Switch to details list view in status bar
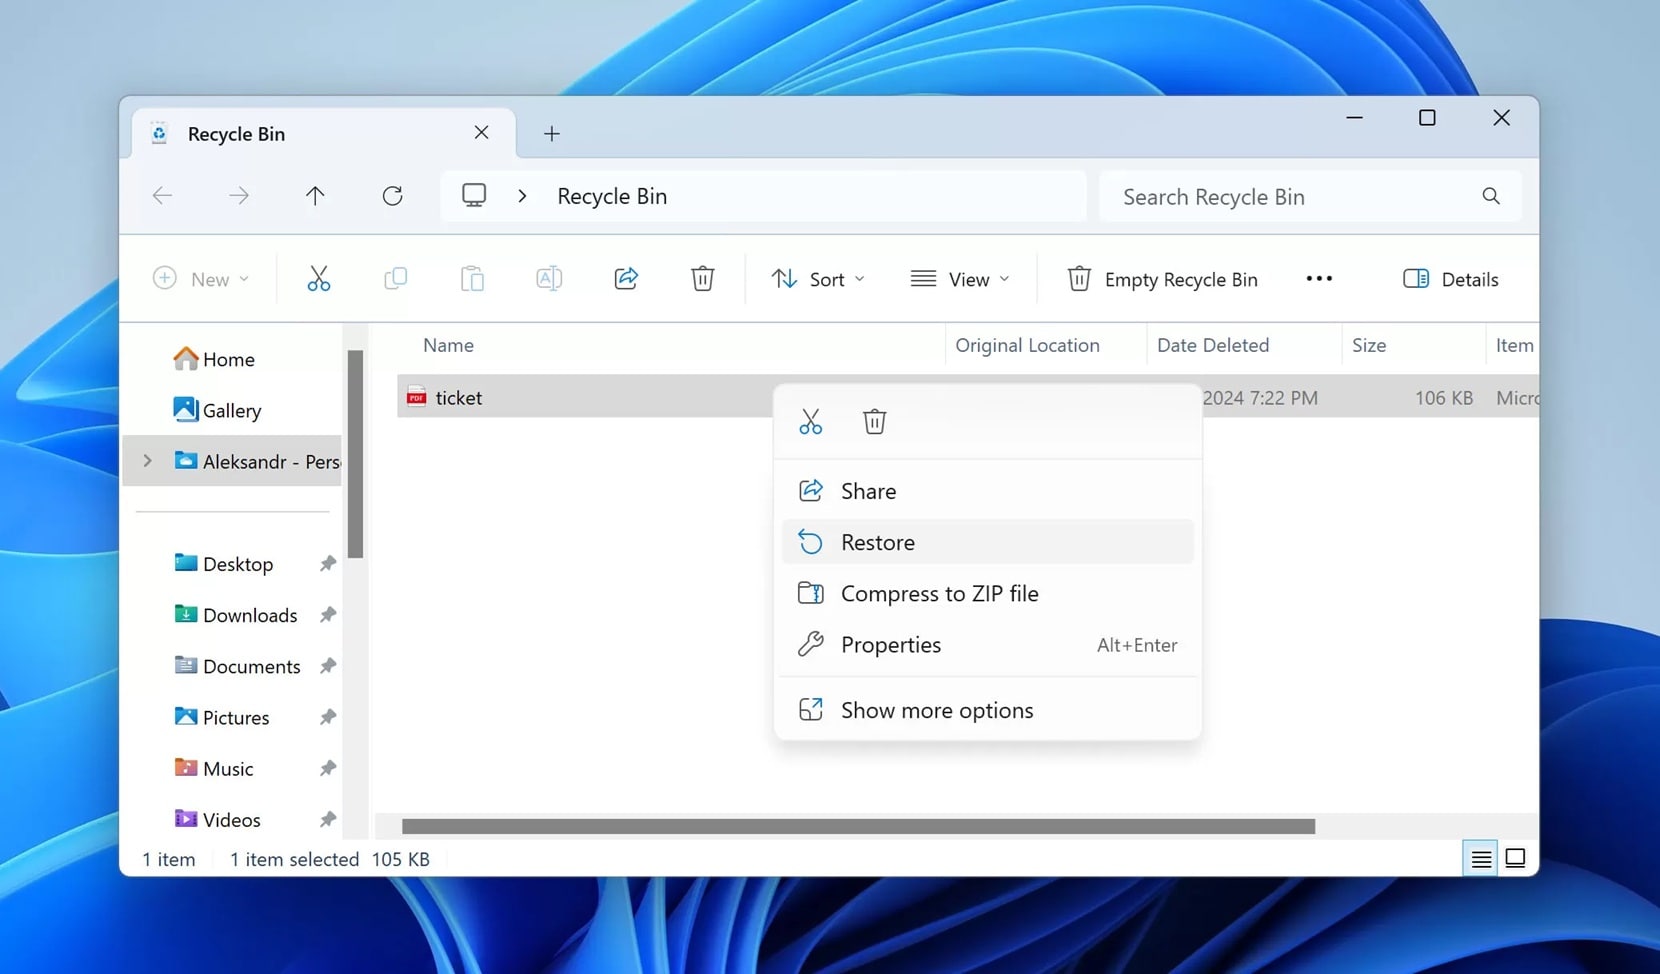 [x=1481, y=858]
